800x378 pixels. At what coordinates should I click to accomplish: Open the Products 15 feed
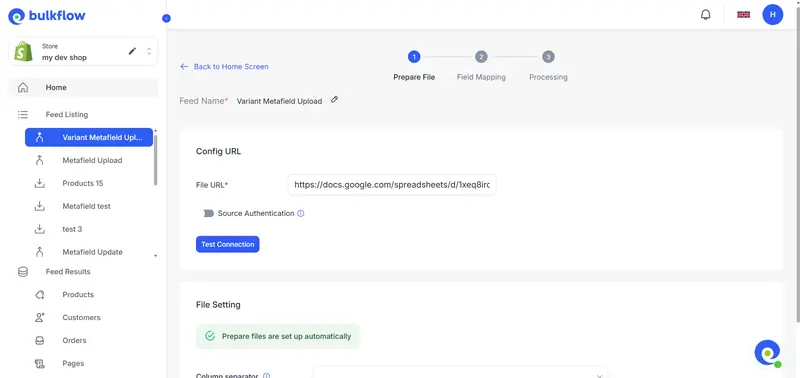coord(83,183)
